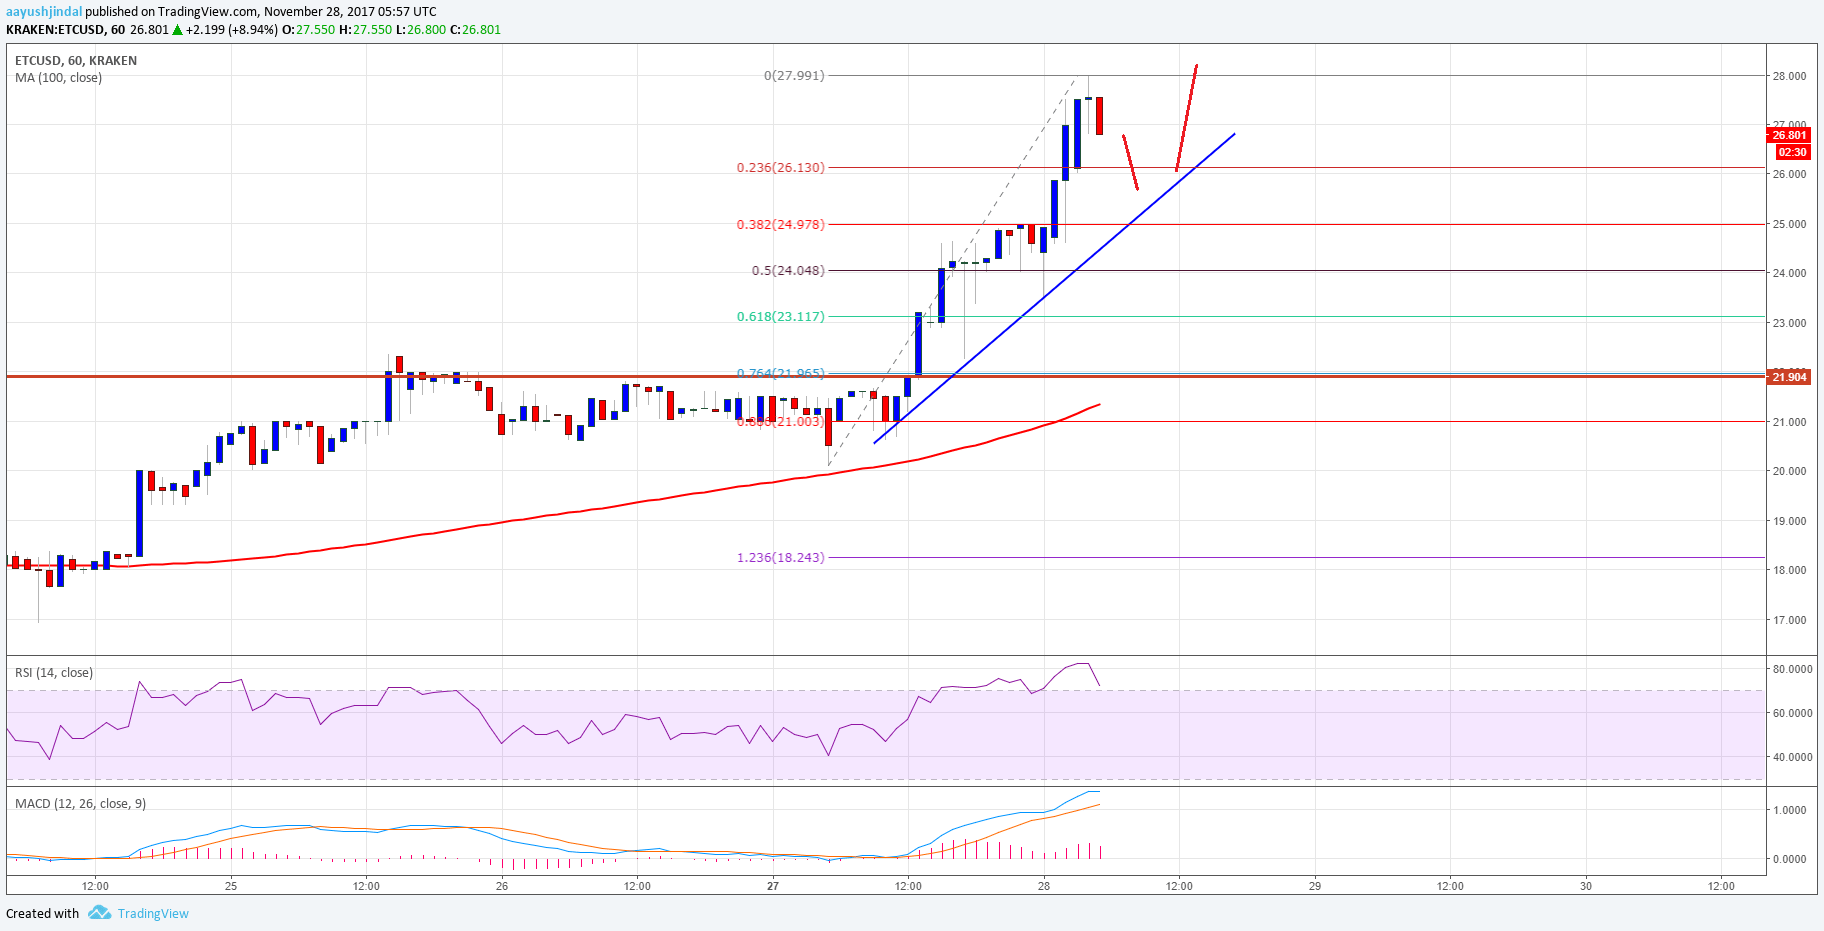Open aayushjindal author profile link

pyautogui.click(x=44, y=12)
